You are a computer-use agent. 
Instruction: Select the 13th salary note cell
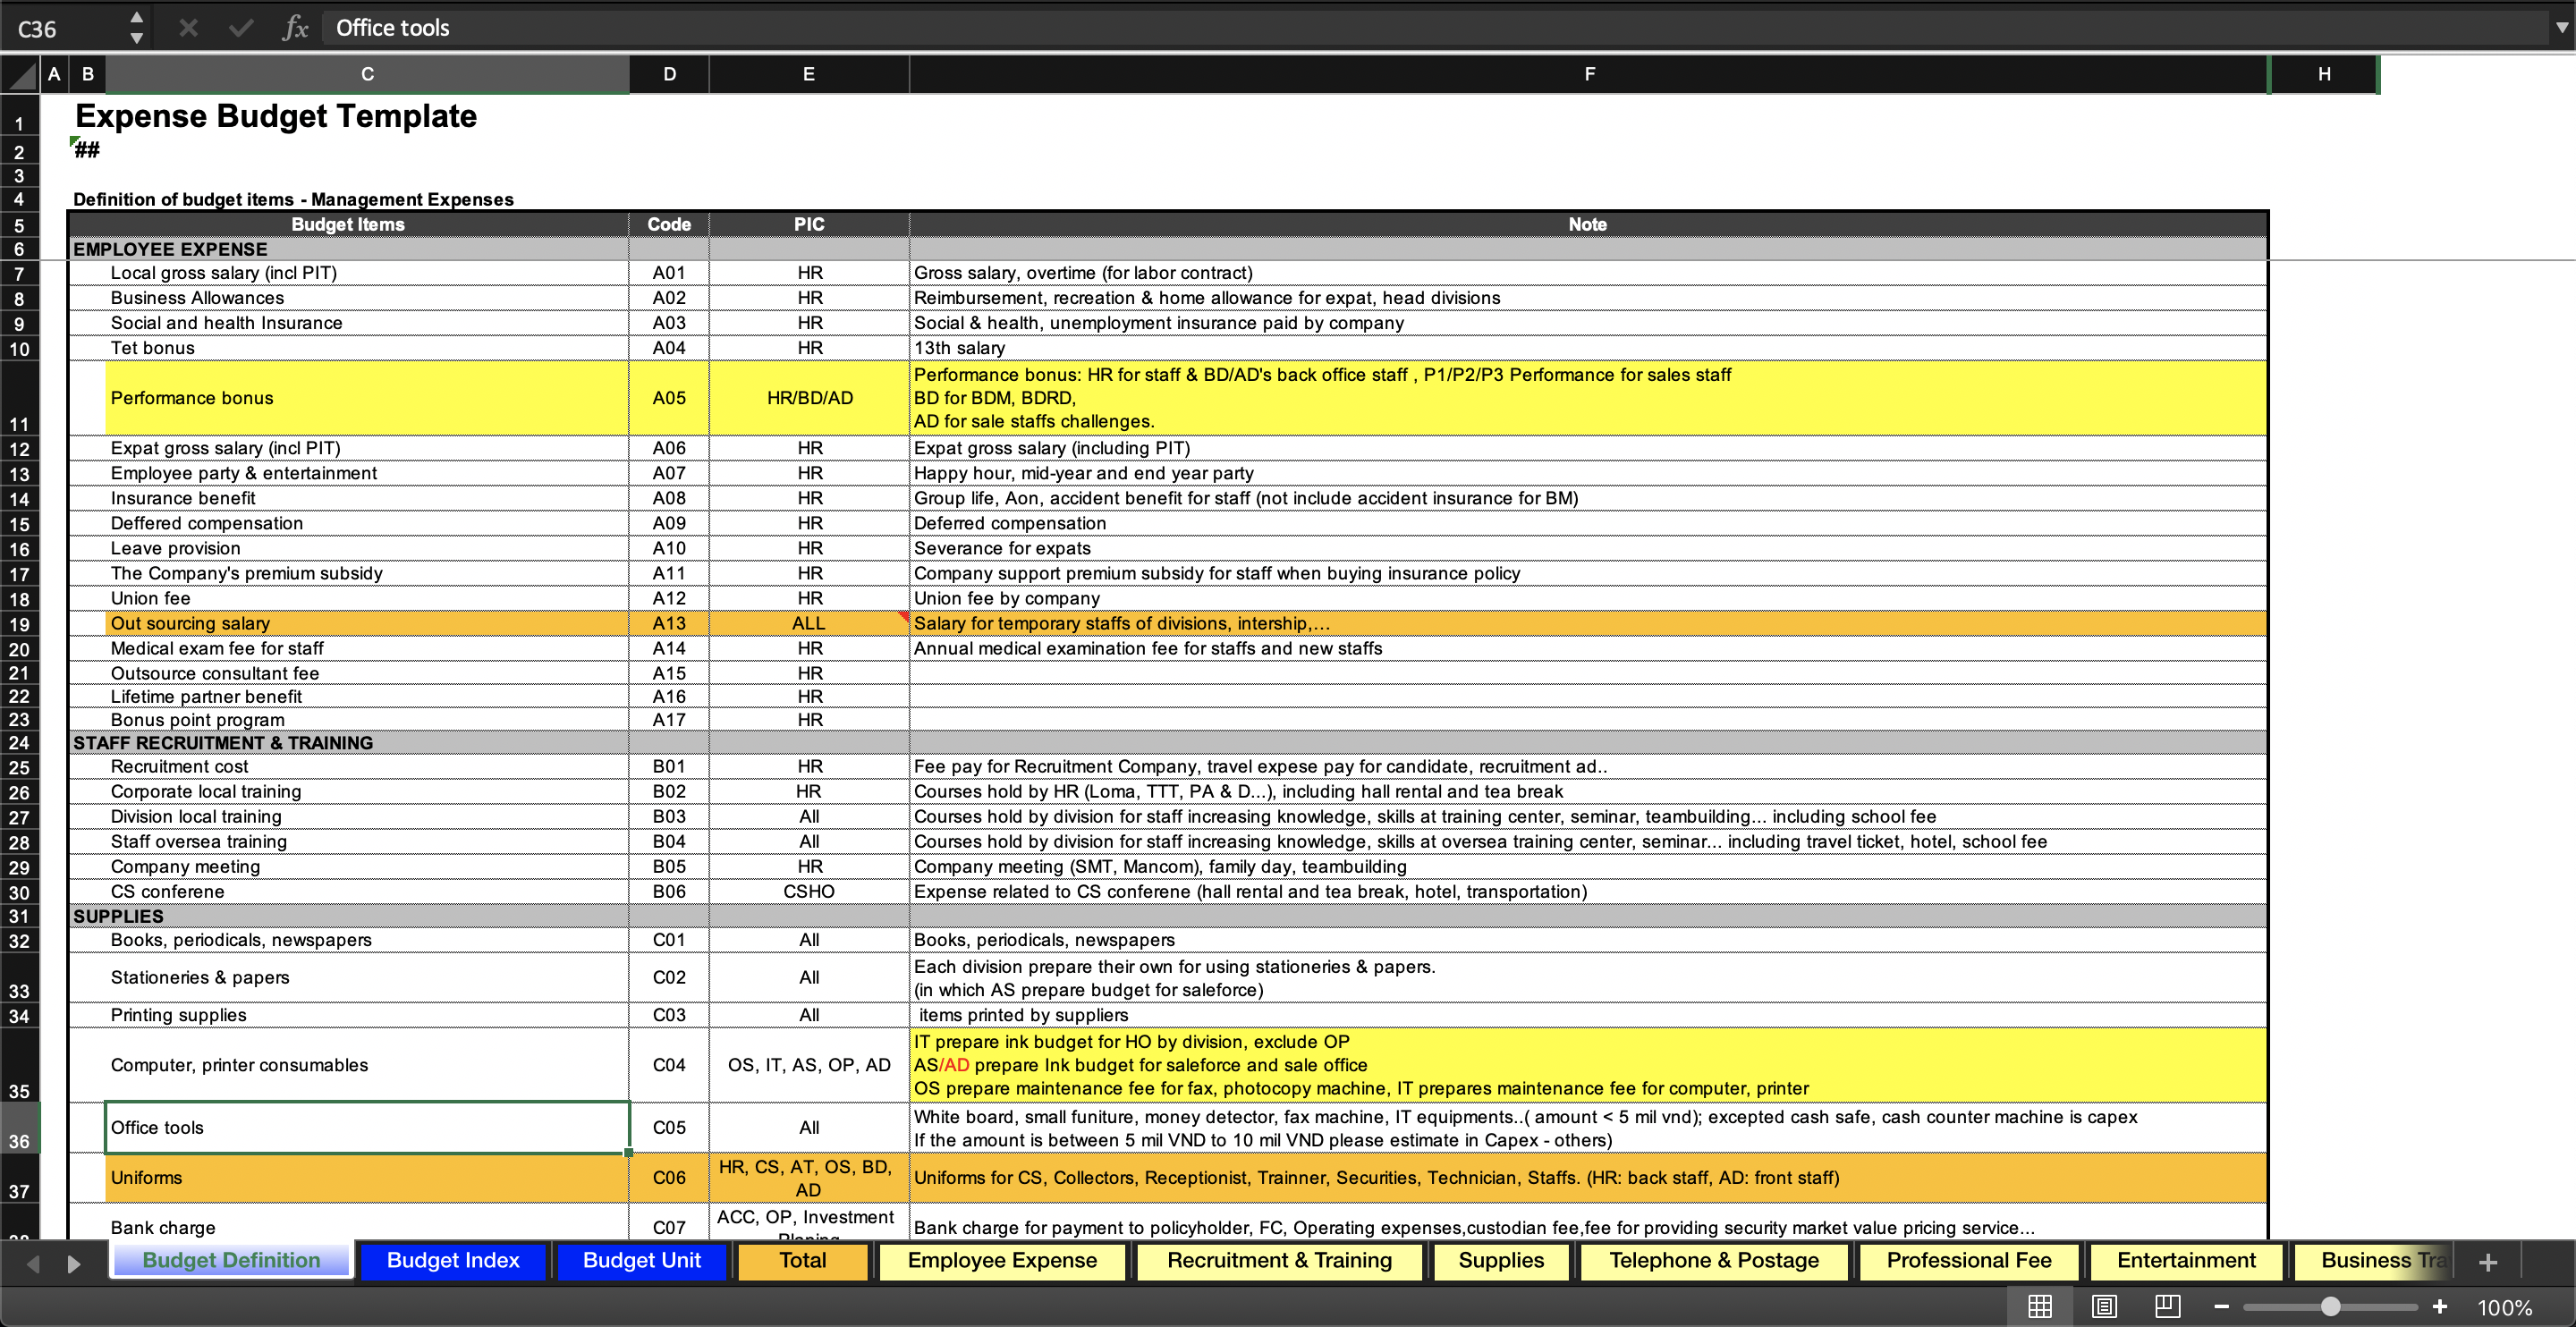[1588, 348]
